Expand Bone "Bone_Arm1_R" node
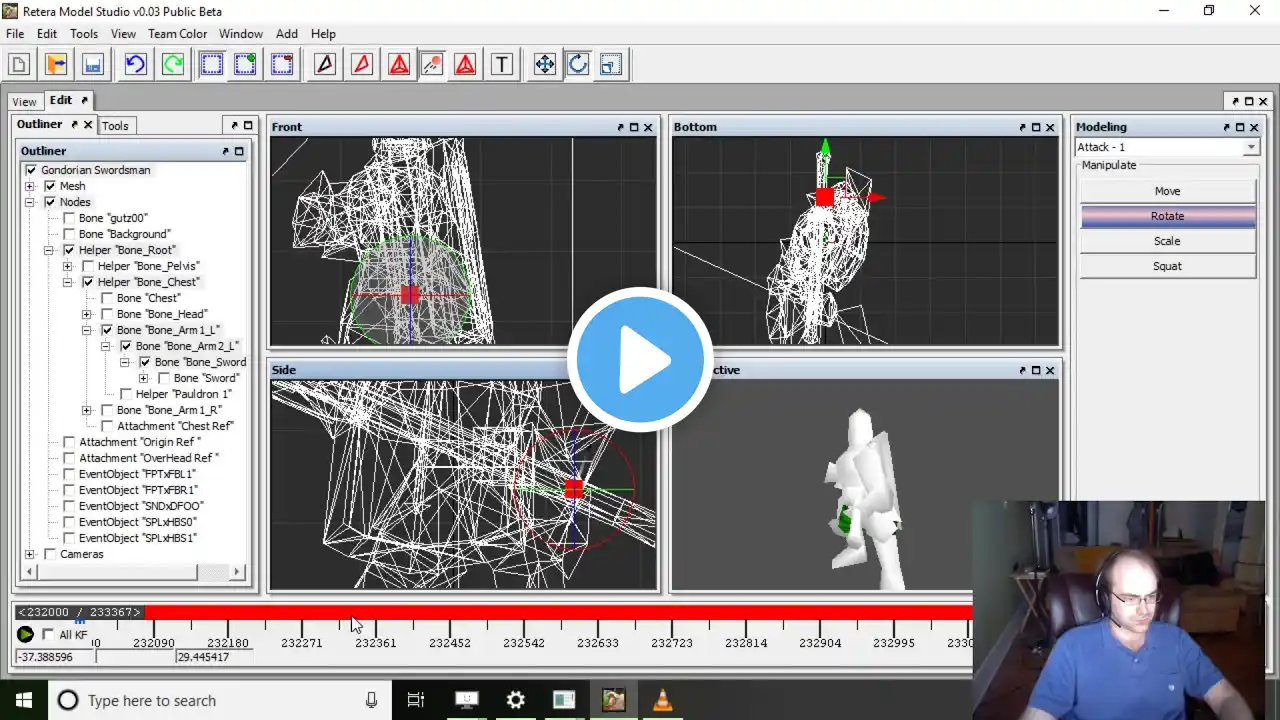 (x=86, y=410)
